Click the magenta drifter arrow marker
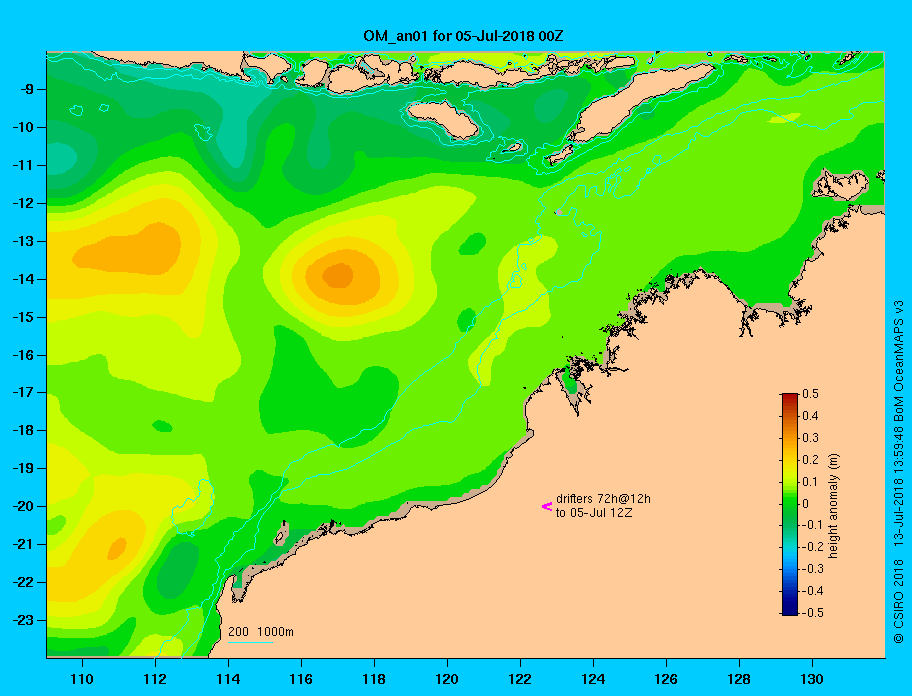The width and height of the screenshot is (912, 696). tap(547, 506)
